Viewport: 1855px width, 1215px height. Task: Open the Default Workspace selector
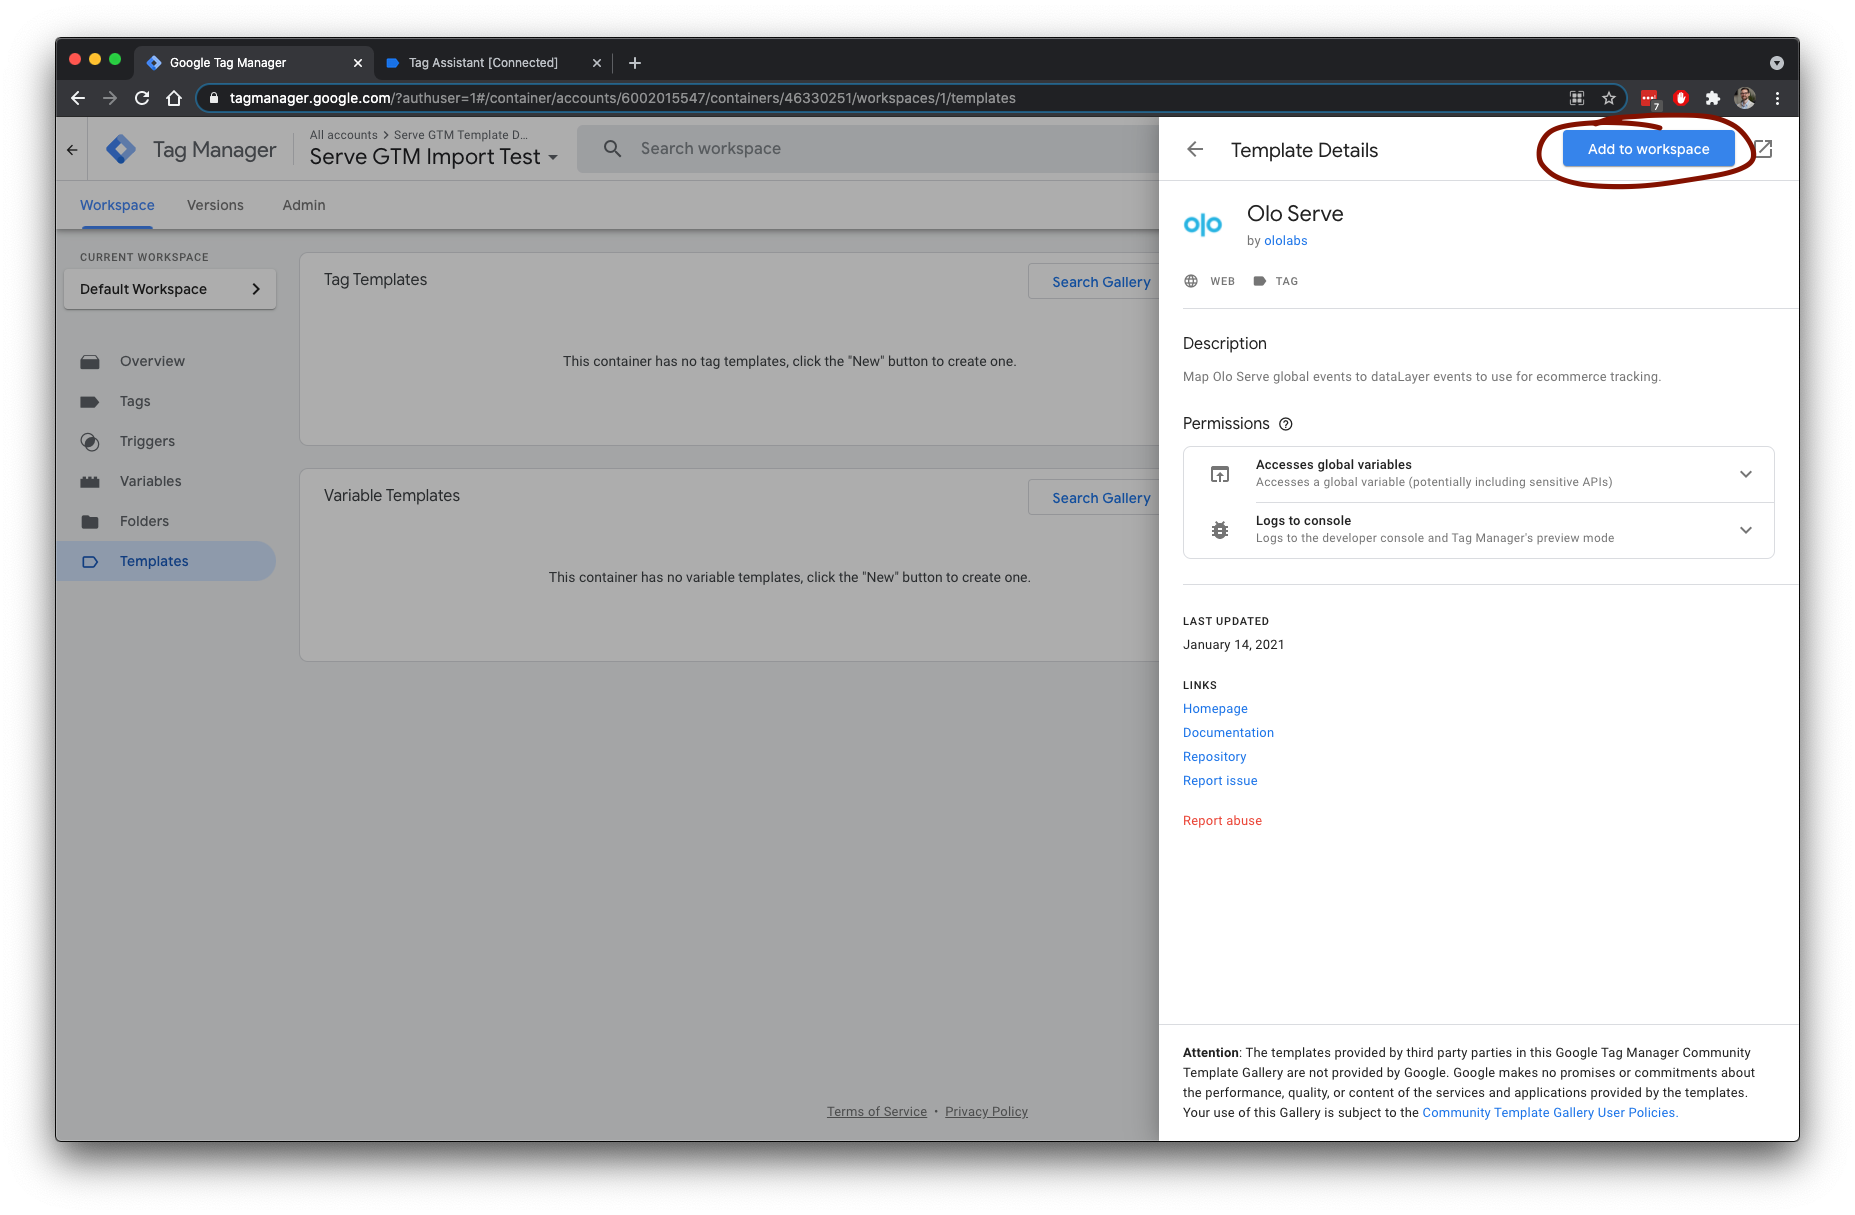click(170, 289)
